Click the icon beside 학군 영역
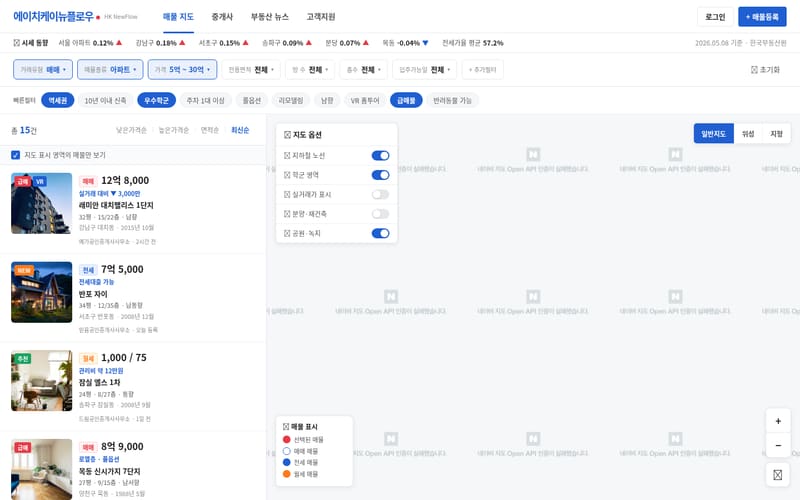The image size is (800, 500). 287,175
